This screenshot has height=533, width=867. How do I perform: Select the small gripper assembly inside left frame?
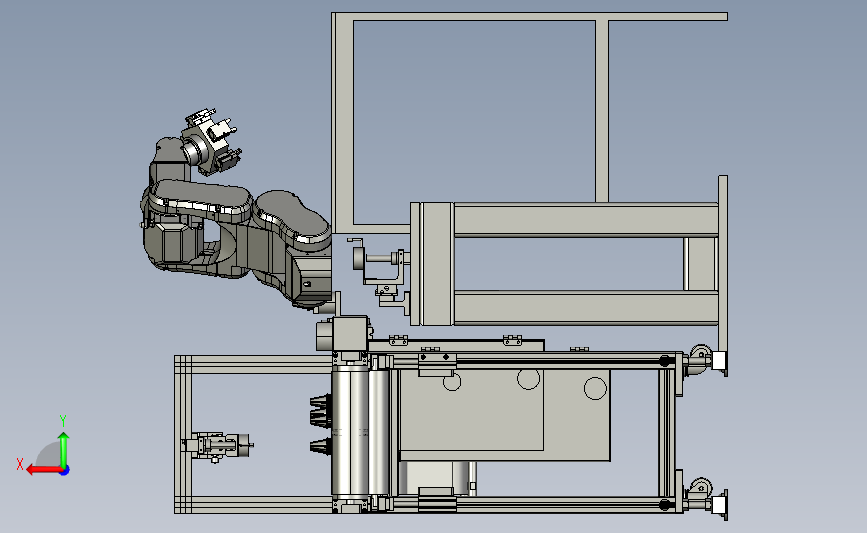(x=217, y=446)
